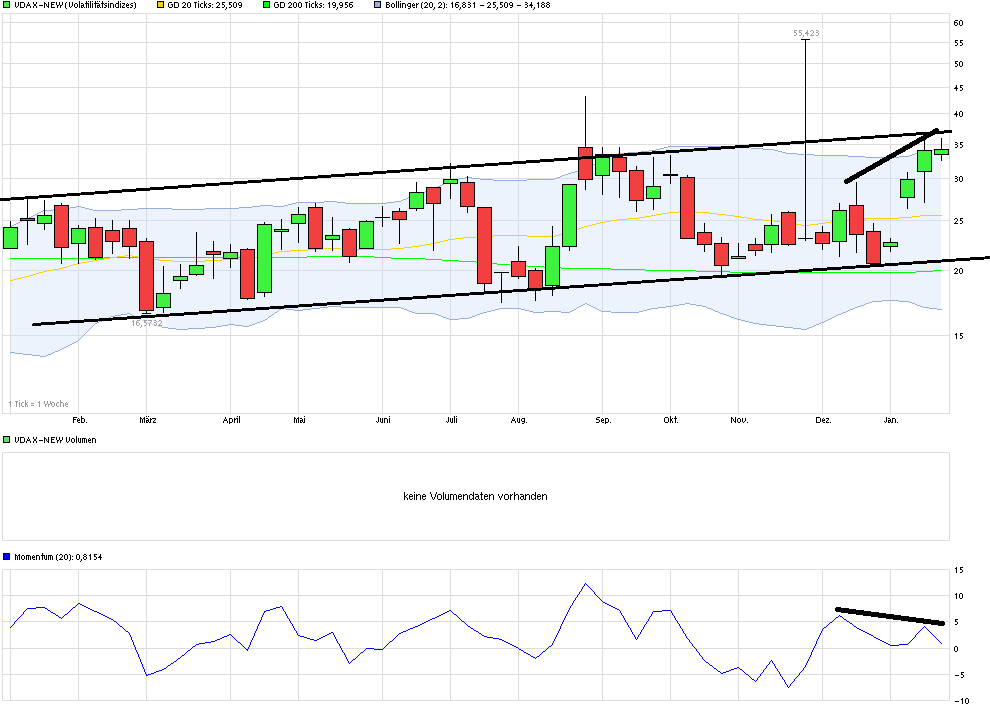Click the low point labeled 16,5782
The image size is (990, 711).
[x=145, y=322]
